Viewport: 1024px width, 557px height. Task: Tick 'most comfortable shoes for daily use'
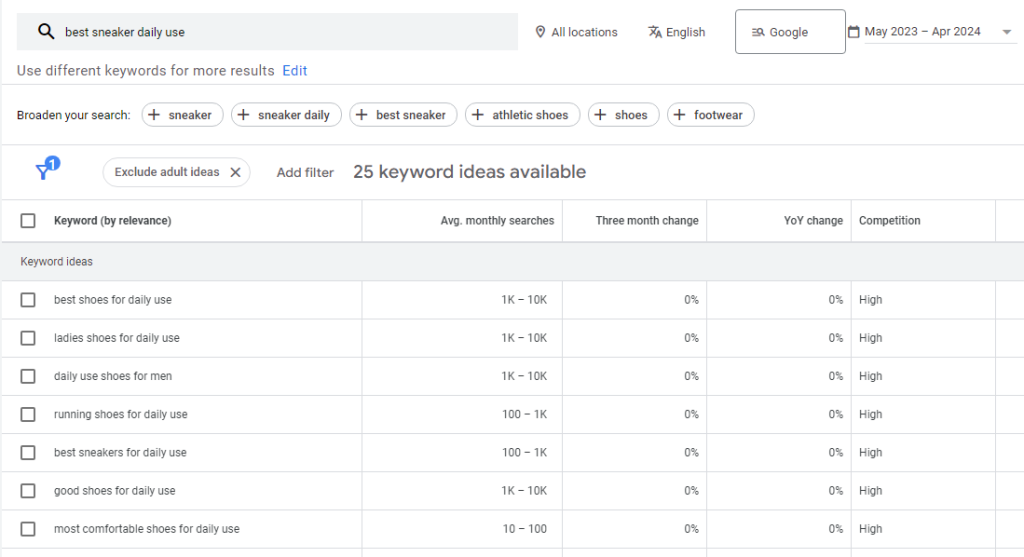(28, 529)
